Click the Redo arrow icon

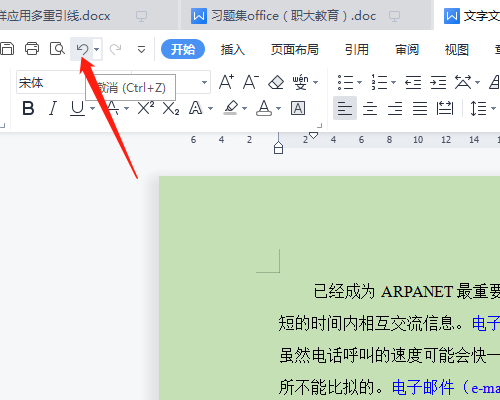[116, 49]
